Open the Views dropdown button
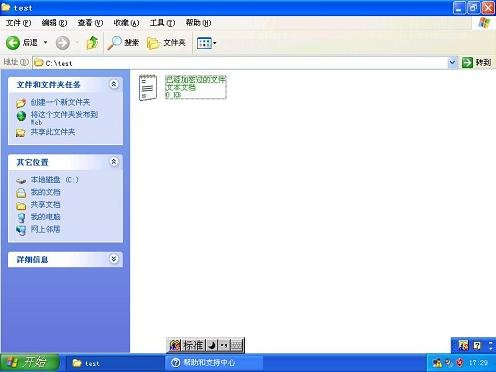This screenshot has height=372, width=496. tap(206, 43)
